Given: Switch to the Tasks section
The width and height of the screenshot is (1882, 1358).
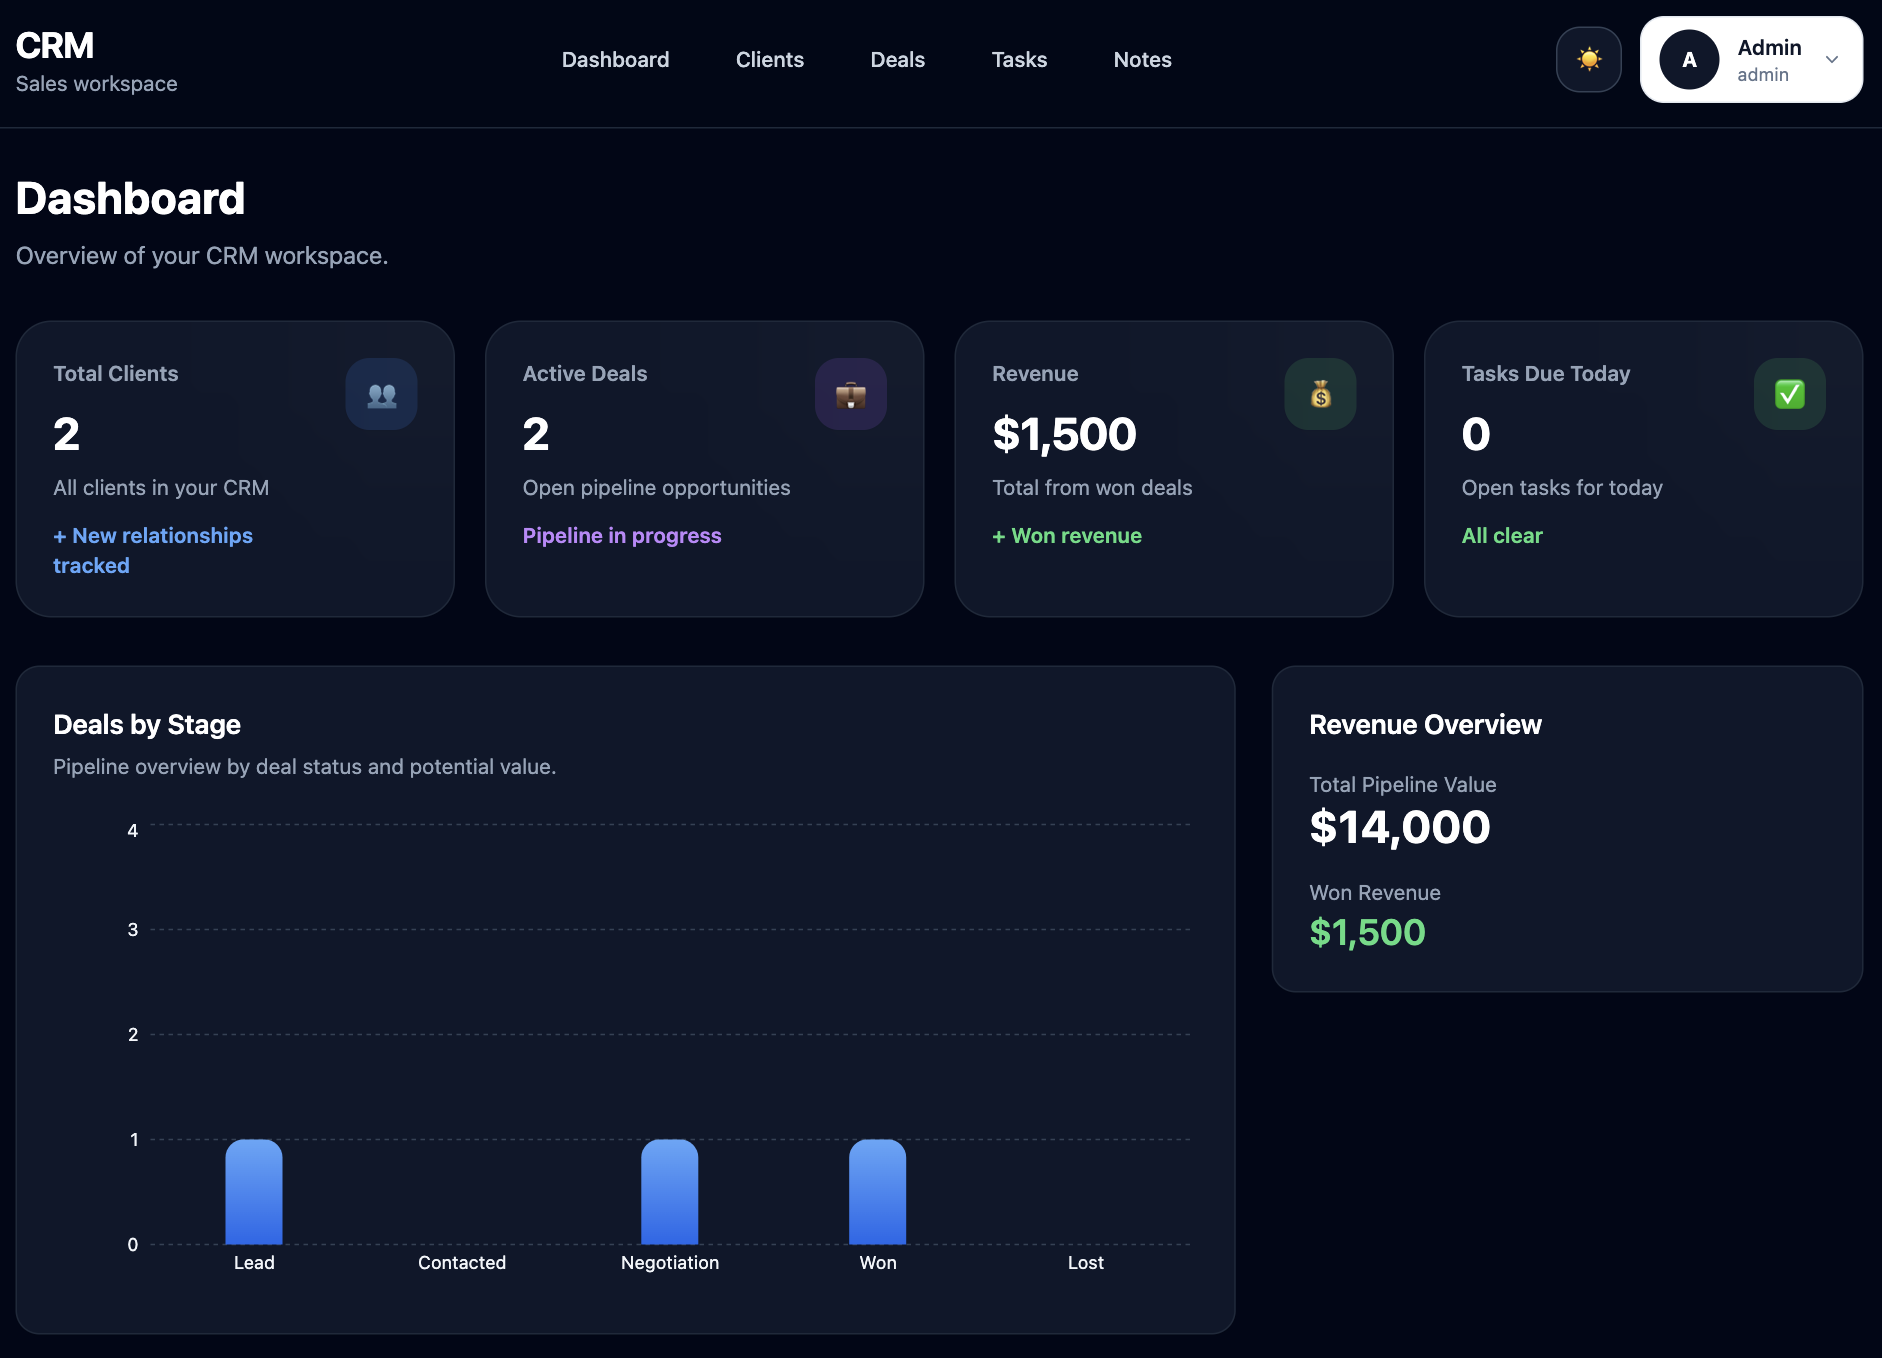Looking at the screenshot, I should pos(1019,60).
